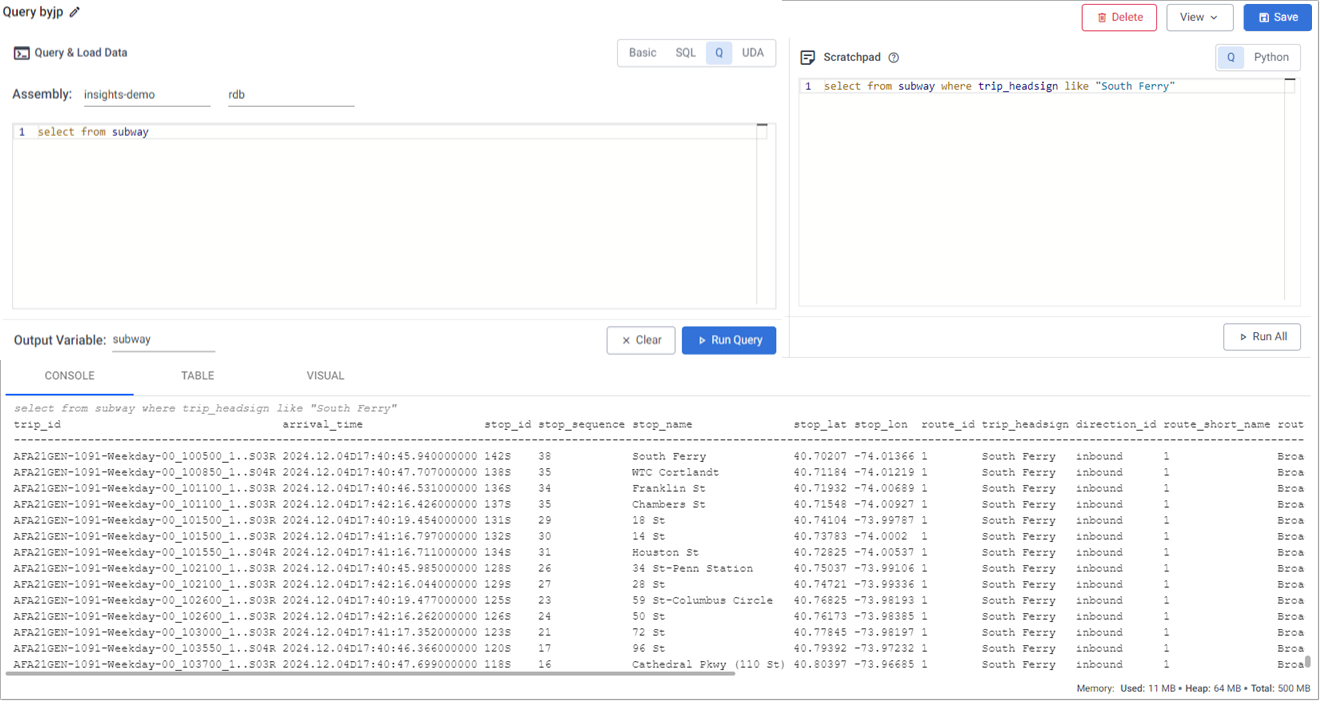
Task: Click the Query byjp title
Action: [x=33, y=13]
